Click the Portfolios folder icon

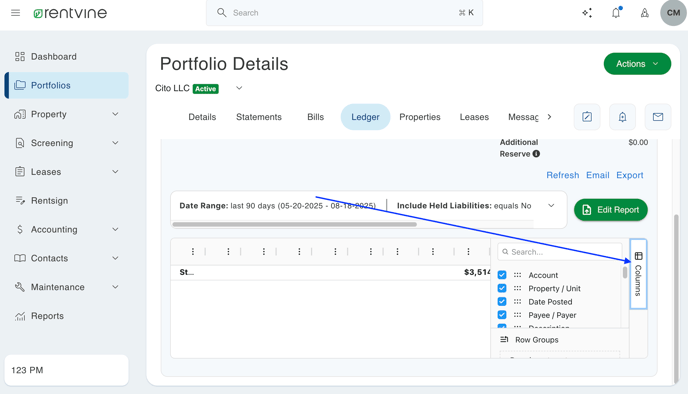tap(20, 85)
